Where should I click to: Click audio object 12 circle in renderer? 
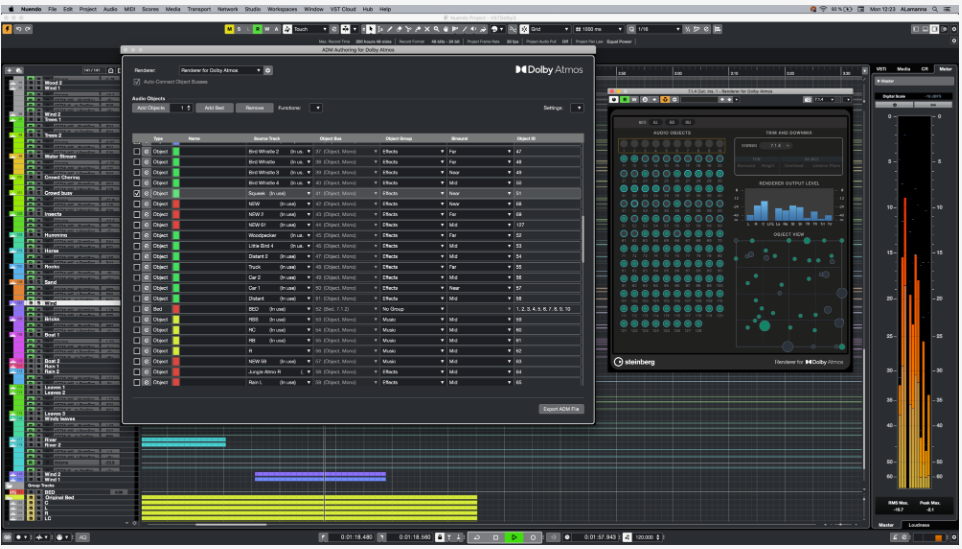[x=634, y=158]
